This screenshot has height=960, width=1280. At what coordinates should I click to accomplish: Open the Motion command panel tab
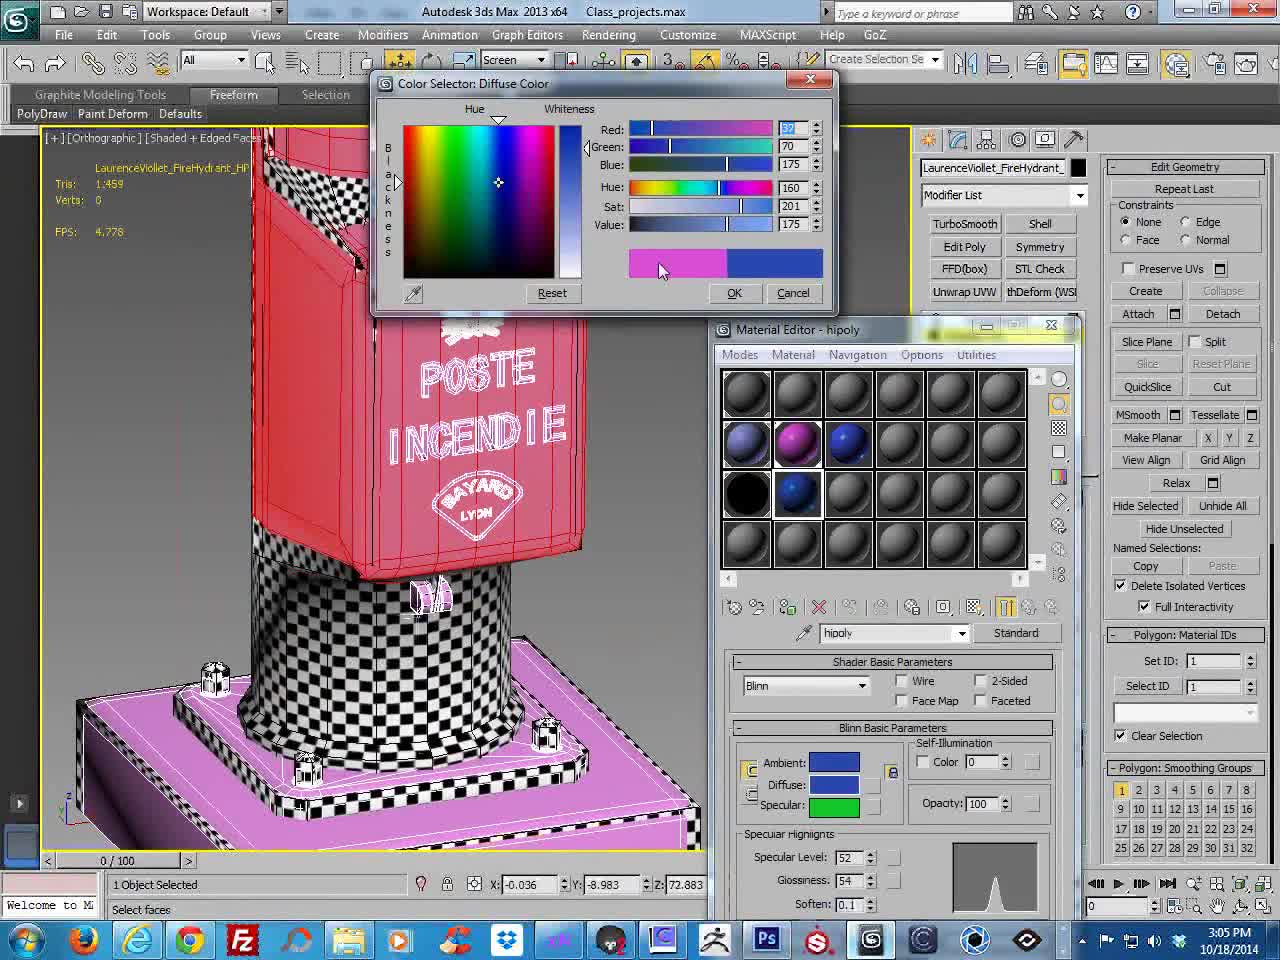click(1017, 140)
